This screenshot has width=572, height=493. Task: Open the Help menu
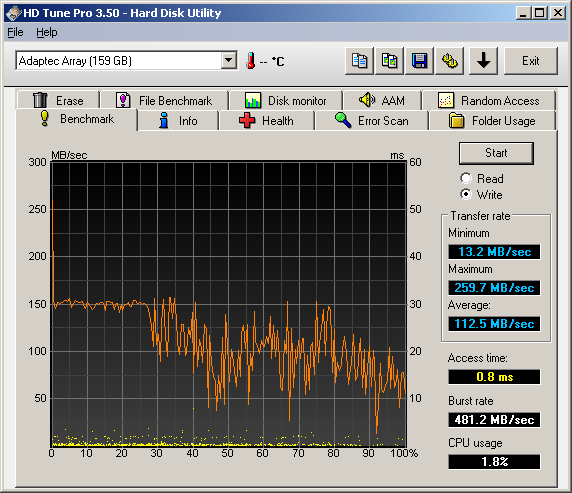tap(47, 32)
